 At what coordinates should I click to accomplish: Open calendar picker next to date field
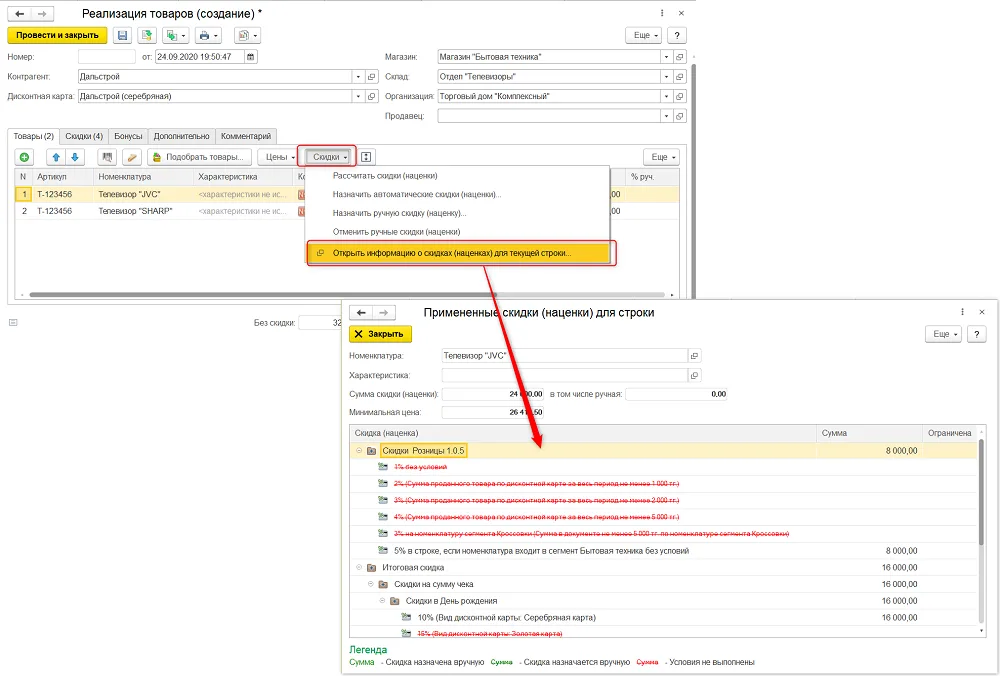(251, 57)
